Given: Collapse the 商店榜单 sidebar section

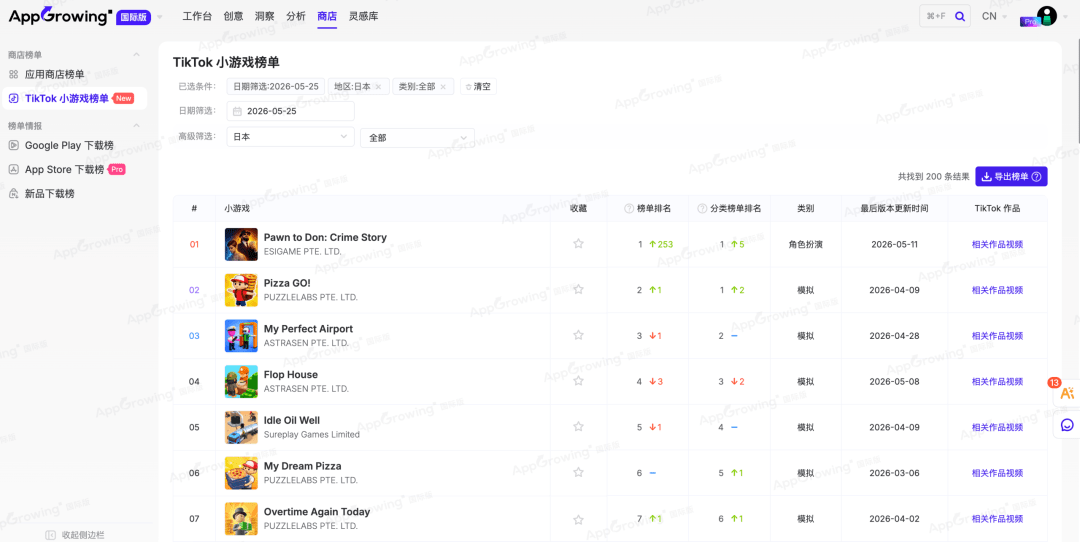Looking at the screenshot, I should pyautogui.click(x=136, y=54).
